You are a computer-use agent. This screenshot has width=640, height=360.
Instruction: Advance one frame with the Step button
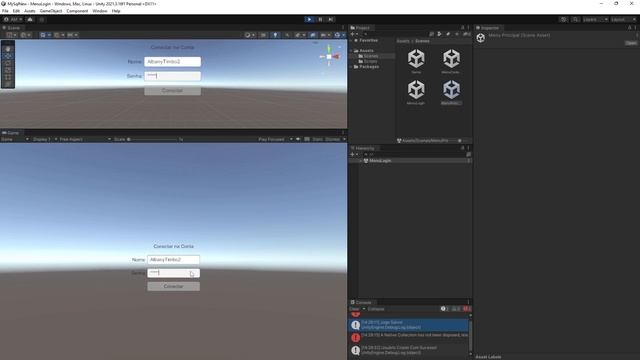(x=331, y=19)
